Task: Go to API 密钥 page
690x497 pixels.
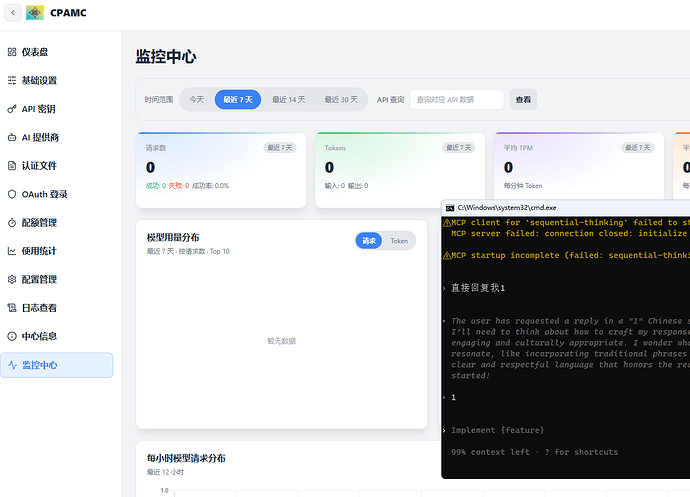Action: (56, 109)
